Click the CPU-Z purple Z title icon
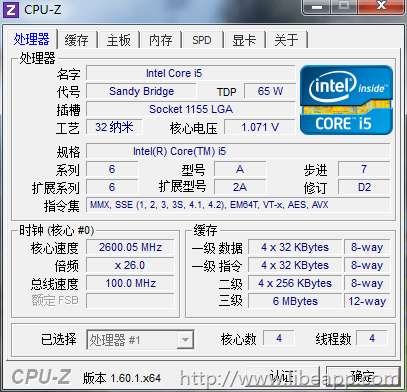Viewport: 407px width, 392px height. click(x=11, y=10)
